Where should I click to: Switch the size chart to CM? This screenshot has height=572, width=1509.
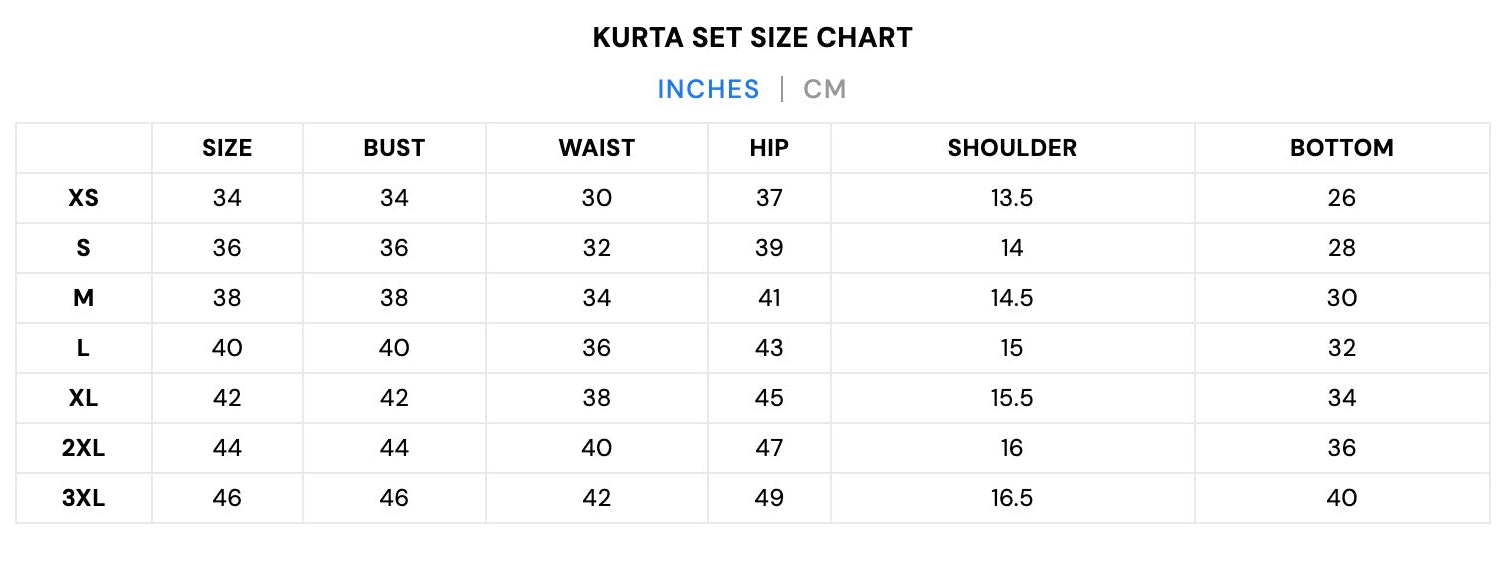coord(825,89)
